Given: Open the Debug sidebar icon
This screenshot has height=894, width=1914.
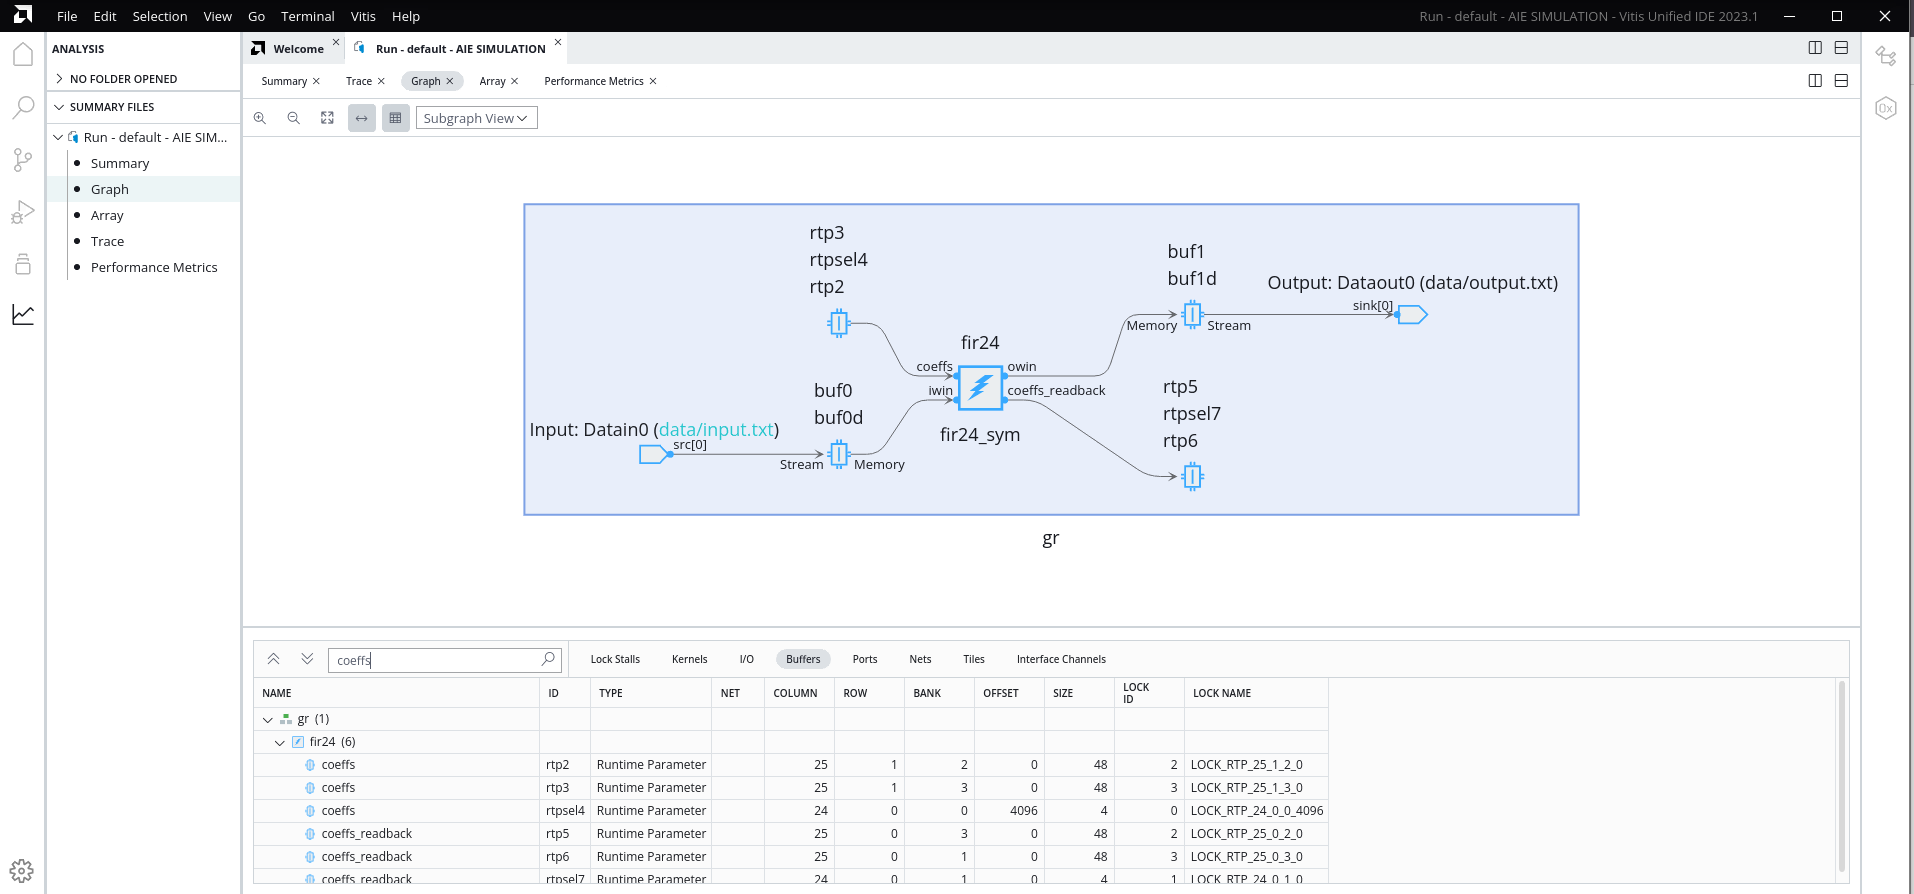Looking at the screenshot, I should pyautogui.click(x=23, y=212).
